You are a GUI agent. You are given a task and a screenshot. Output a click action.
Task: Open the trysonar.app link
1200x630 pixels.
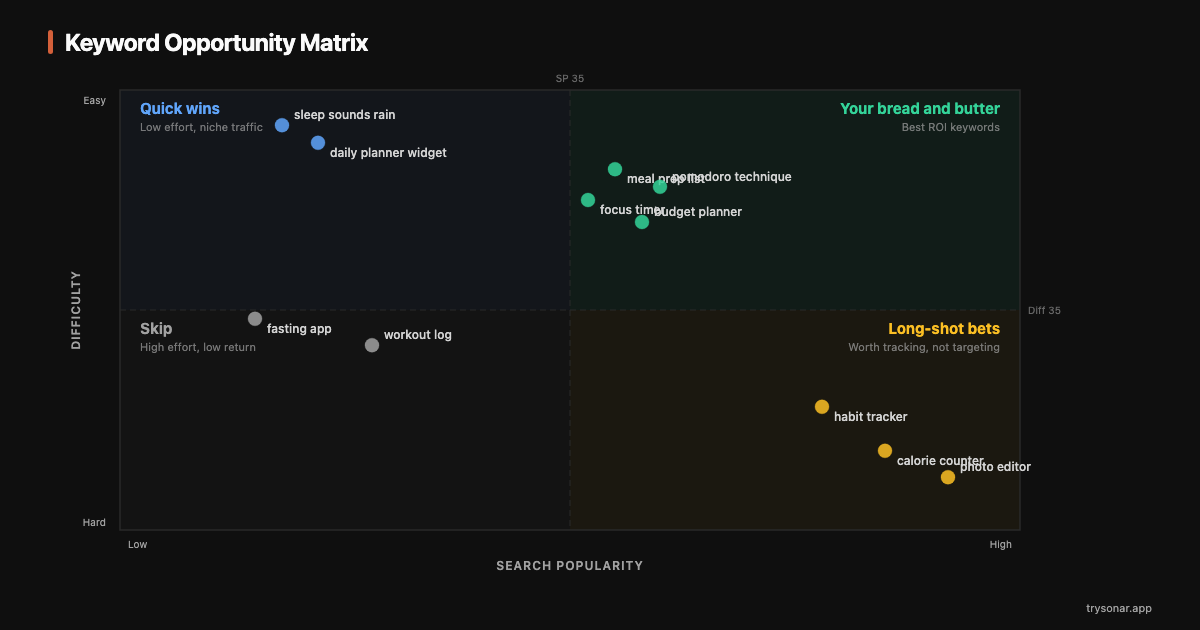pos(1117,607)
